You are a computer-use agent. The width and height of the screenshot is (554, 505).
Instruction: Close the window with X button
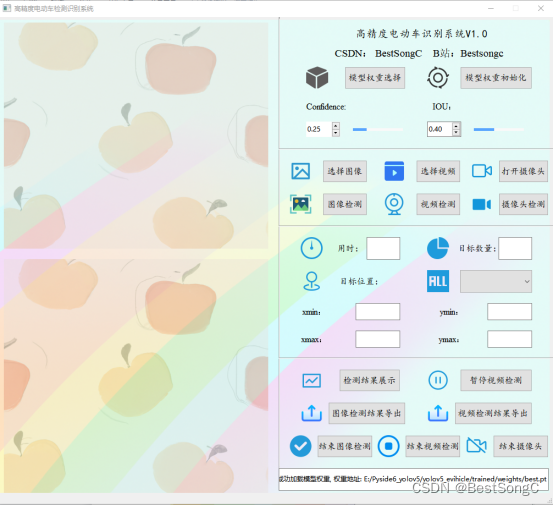tap(541, 8)
